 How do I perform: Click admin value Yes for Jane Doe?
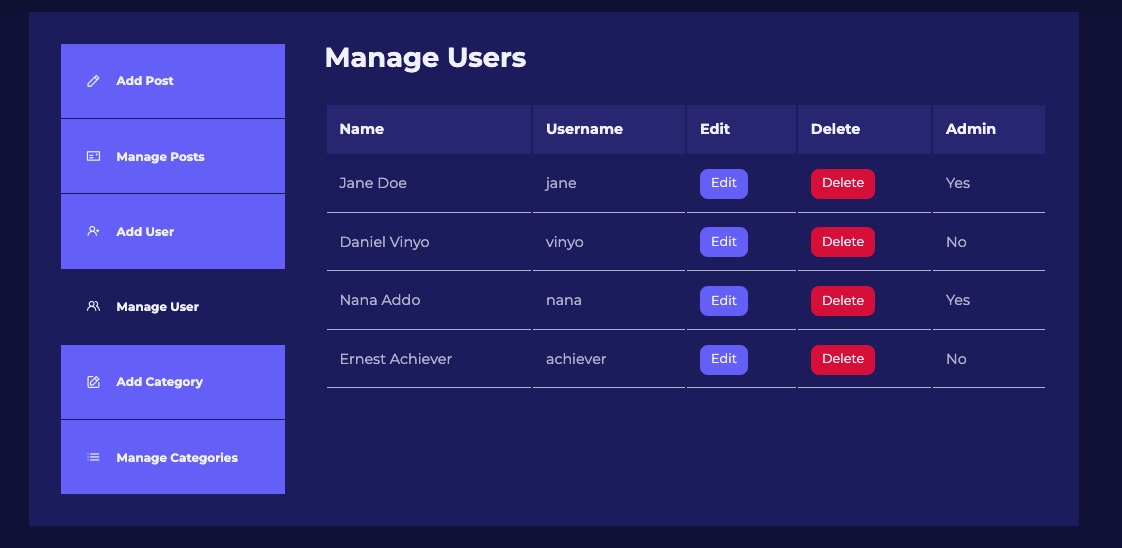click(957, 183)
